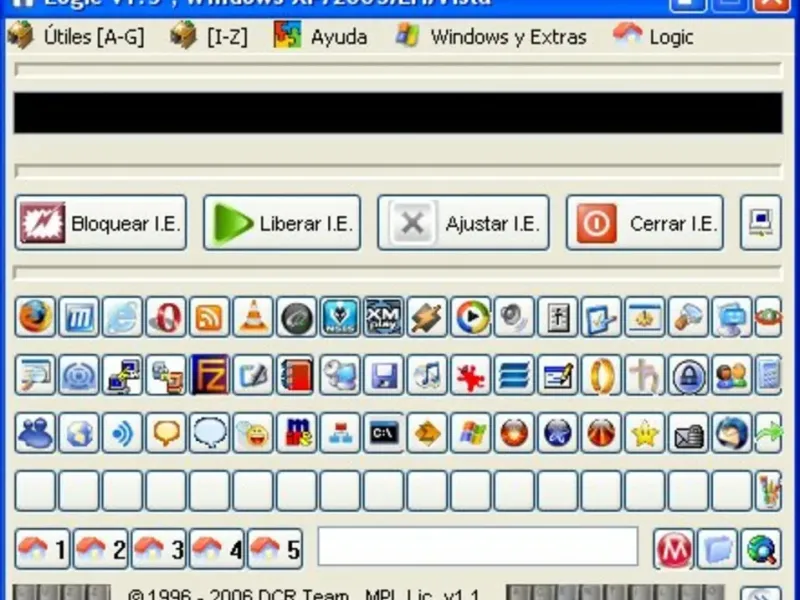Screen dimensions: 800x600
Task: Click the blue 'm' Maxthon icon
Action: 79,317
